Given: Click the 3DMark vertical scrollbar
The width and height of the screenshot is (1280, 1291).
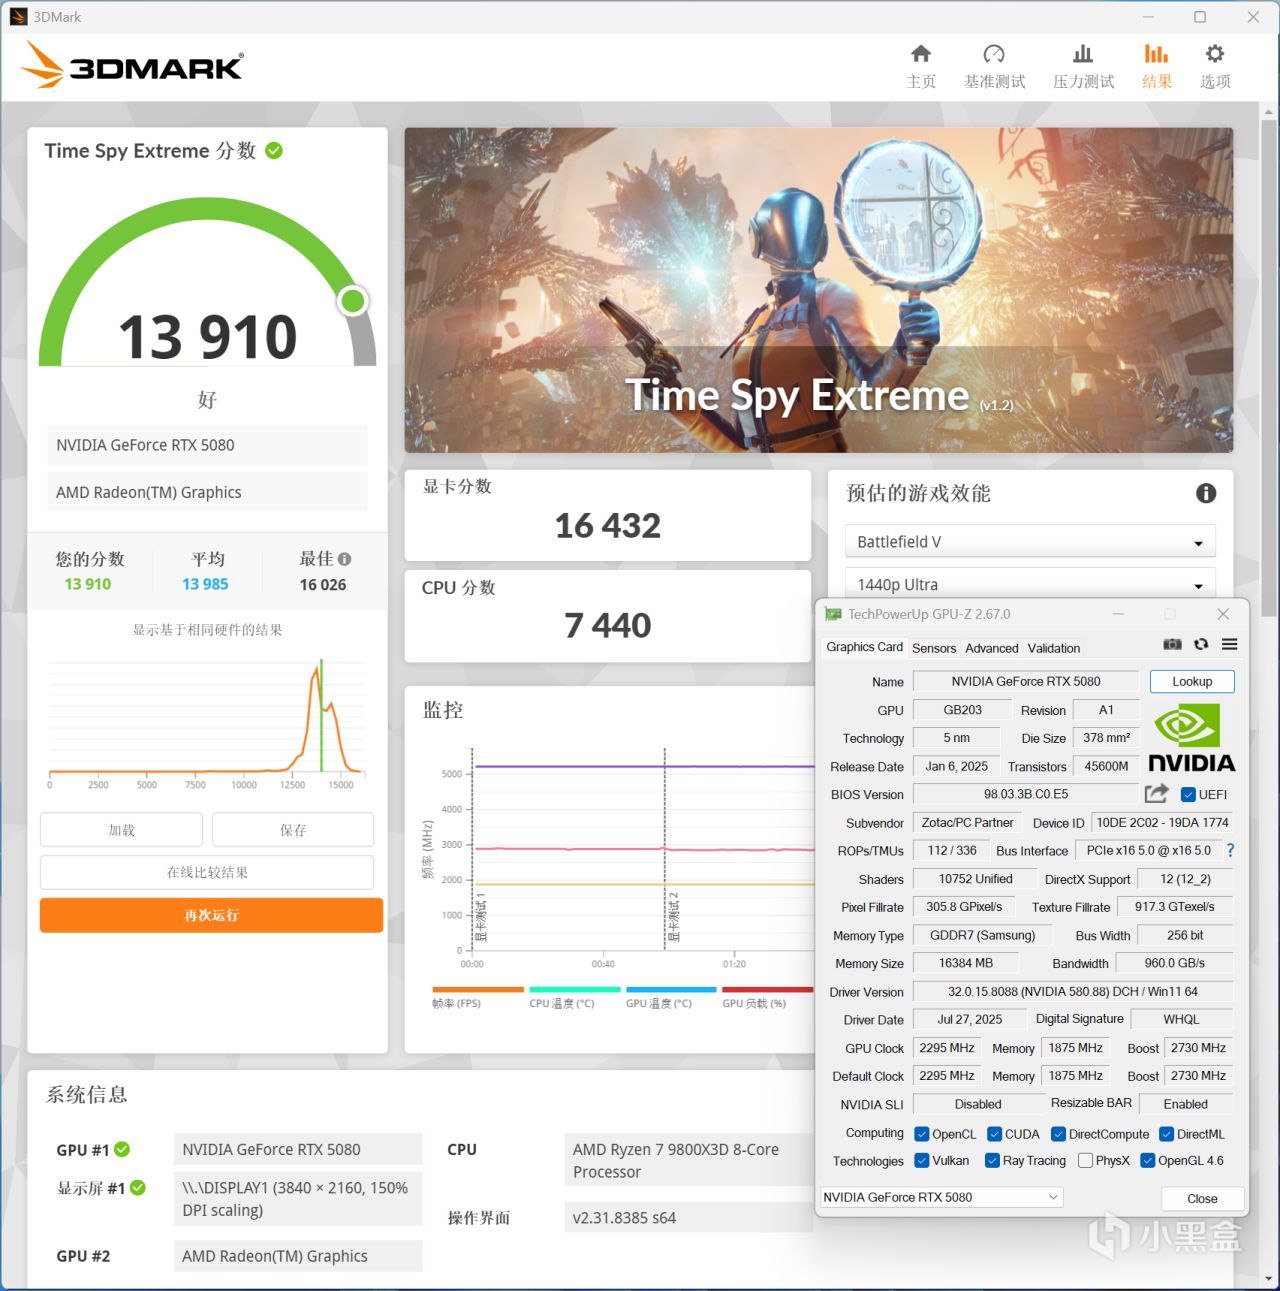Looking at the screenshot, I should (x=1270, y=690).
